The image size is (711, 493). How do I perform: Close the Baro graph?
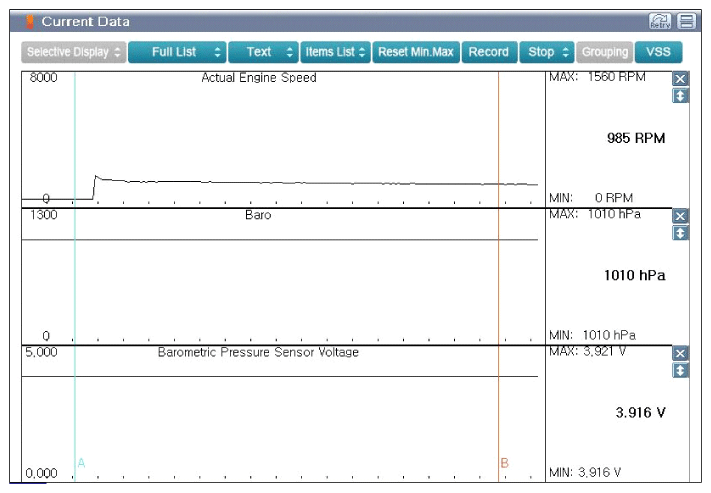pyautogui.click(x=680, y=216)
